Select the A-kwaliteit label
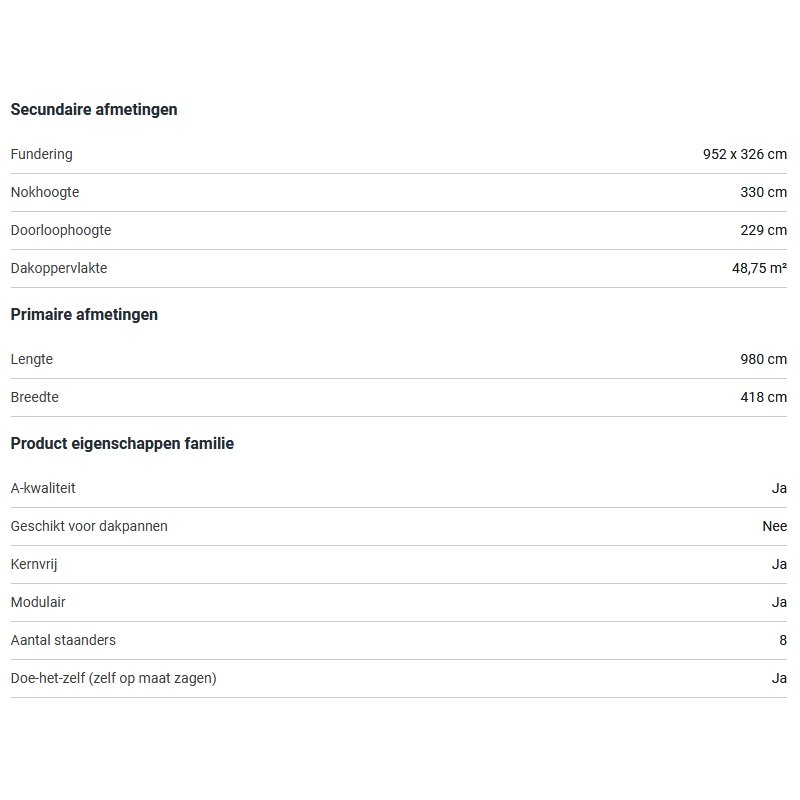The image size is (800, 800). pyautogui.click(x=43, y=489)
